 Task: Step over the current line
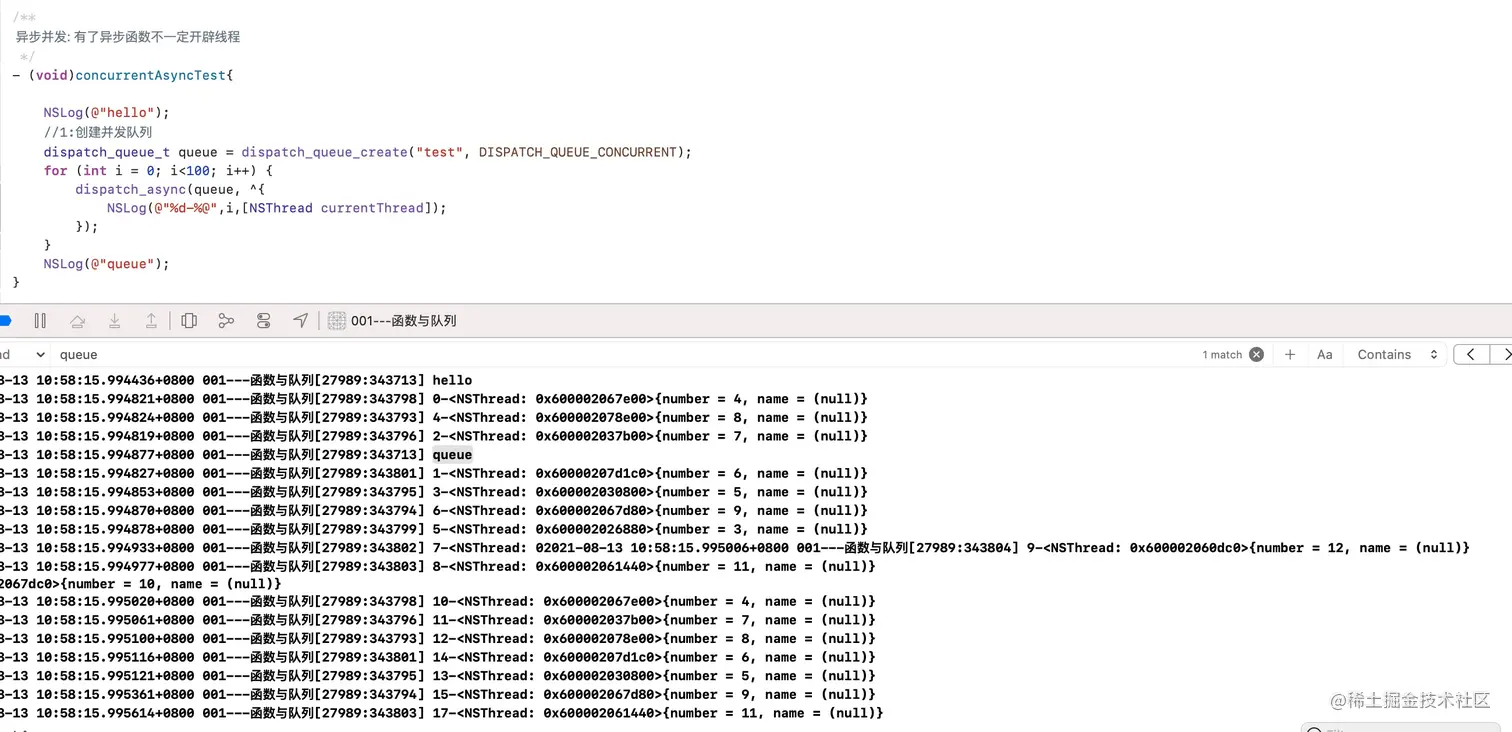pos(78,320)
